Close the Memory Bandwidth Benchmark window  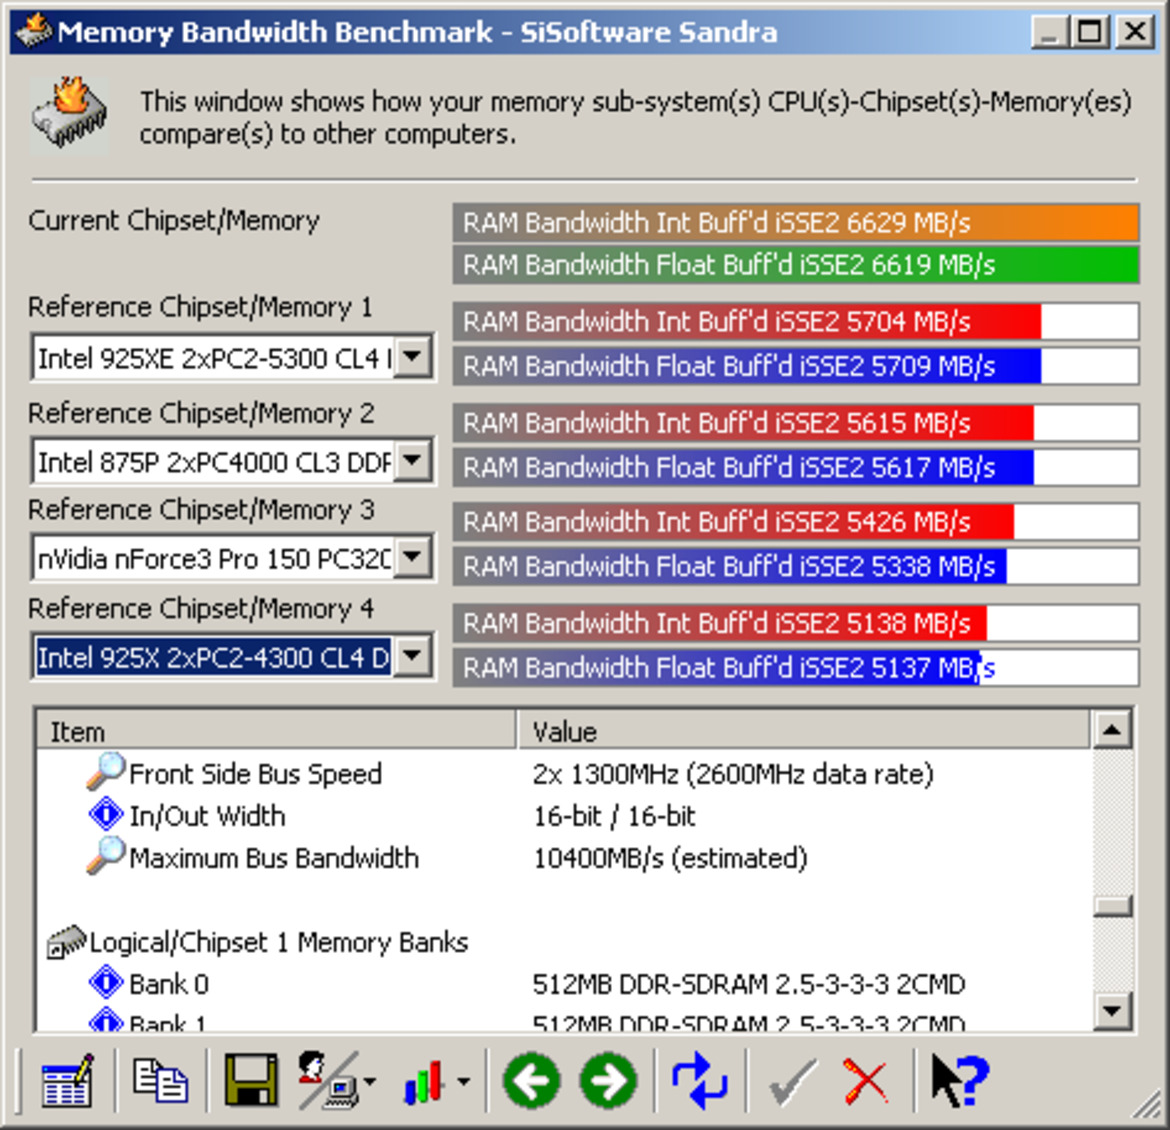click(x=1135, y=32)
